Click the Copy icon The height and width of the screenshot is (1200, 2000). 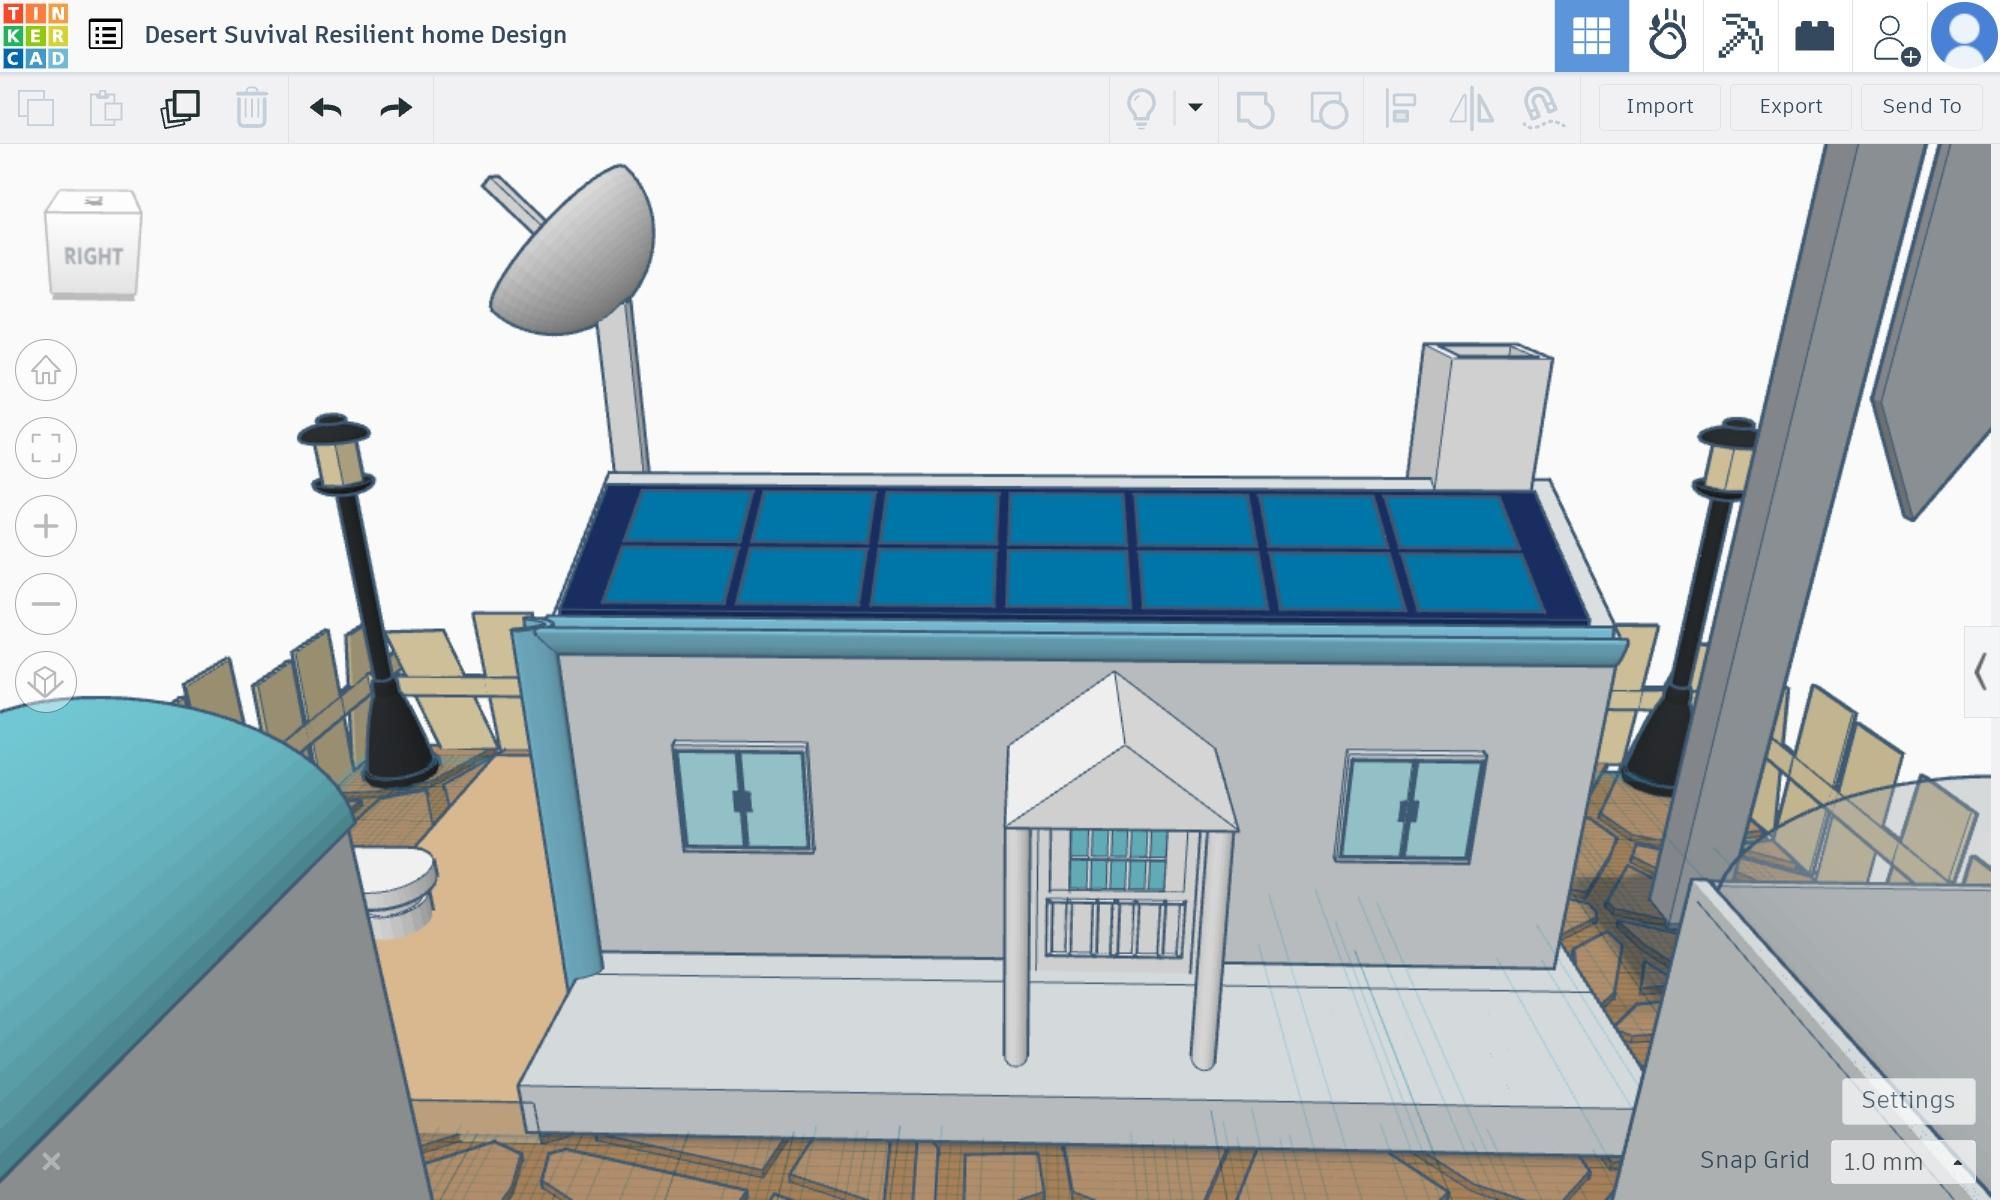point(38,108)
